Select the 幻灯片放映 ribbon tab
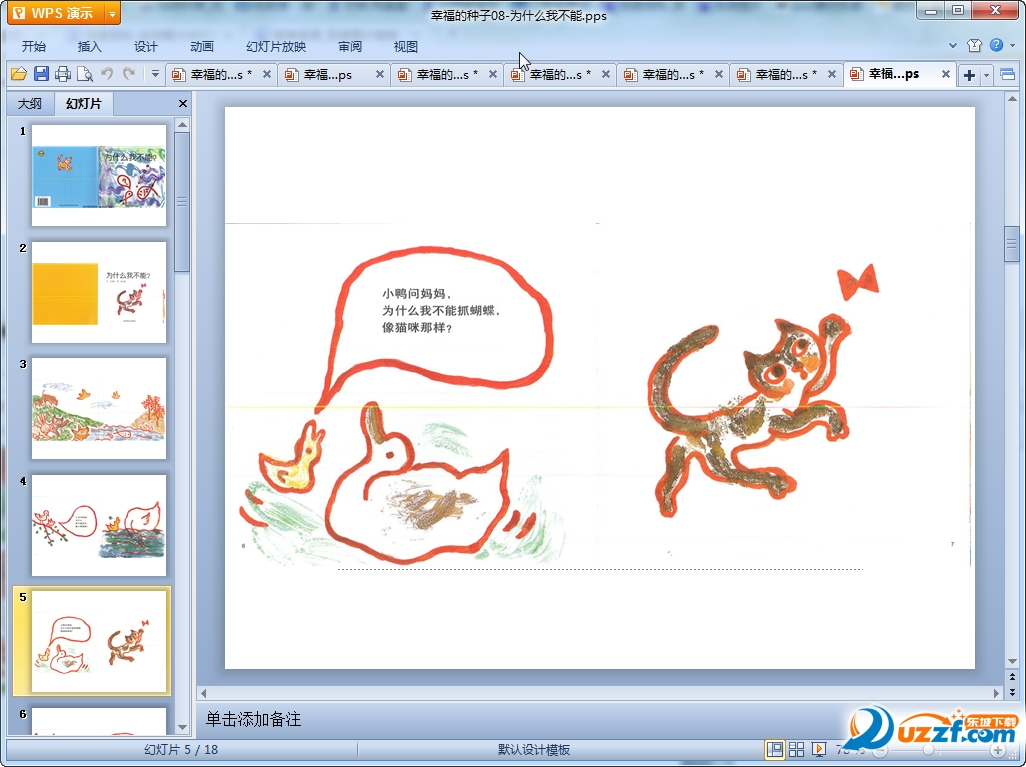Viewport: 1026px width, 767px height. point(276,46)
